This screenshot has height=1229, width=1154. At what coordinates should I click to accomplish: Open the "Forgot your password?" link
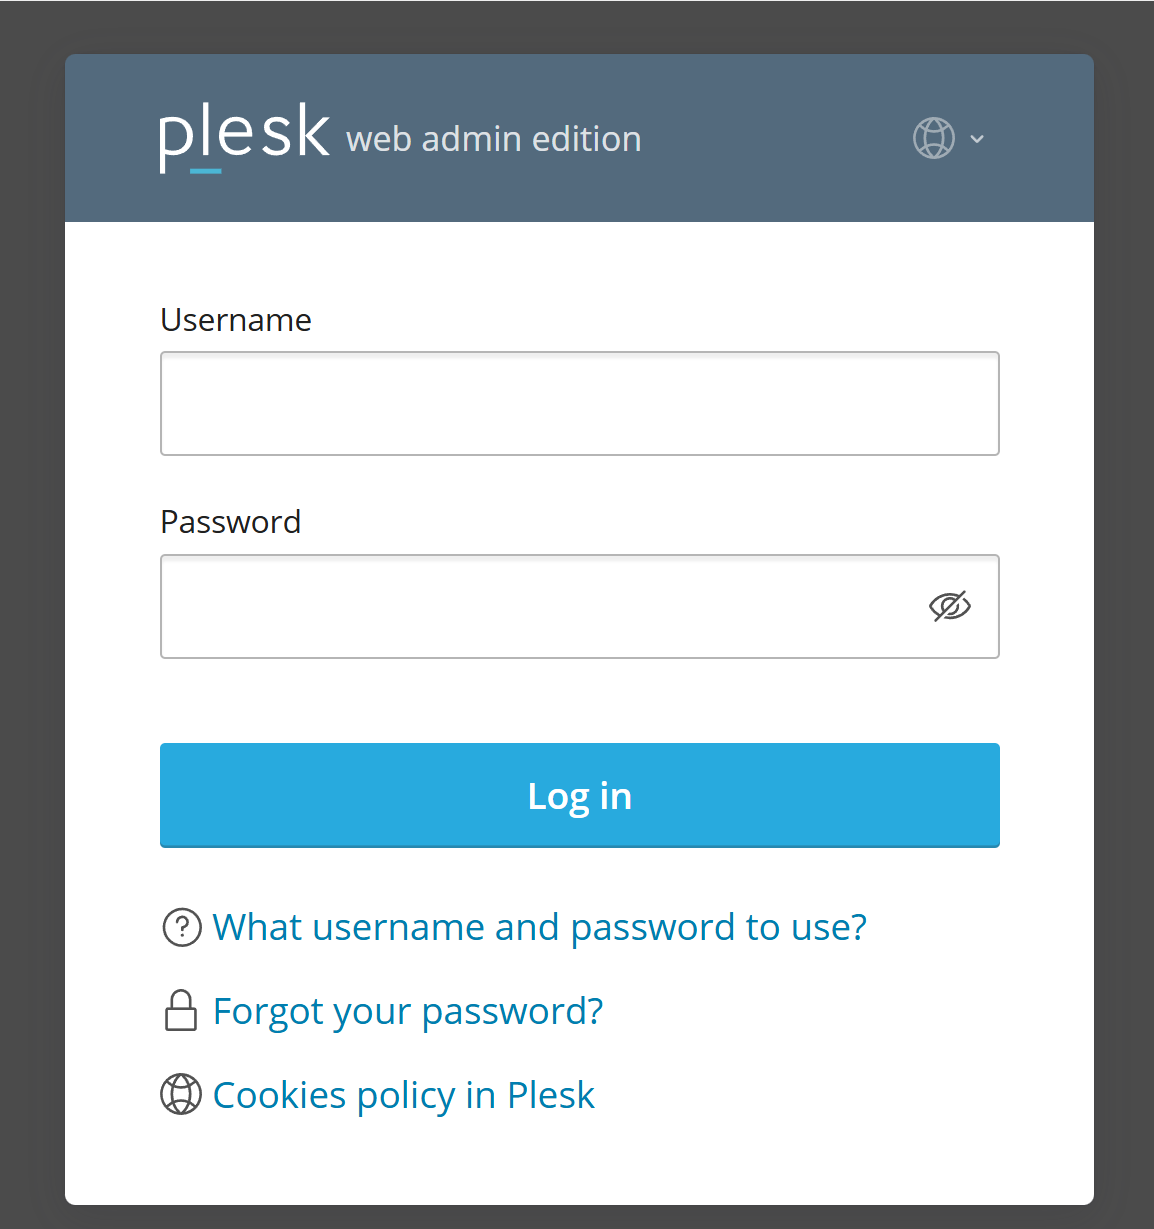tap(408, 1011)
